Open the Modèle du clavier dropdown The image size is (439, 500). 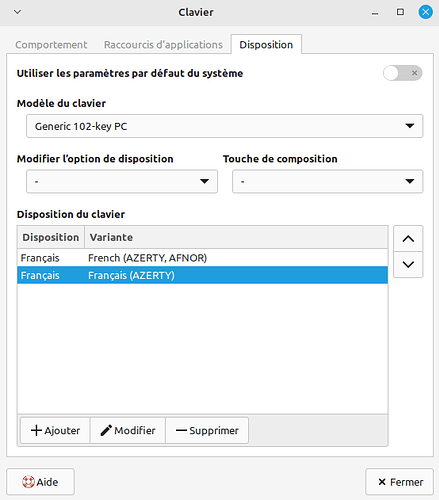225,126
